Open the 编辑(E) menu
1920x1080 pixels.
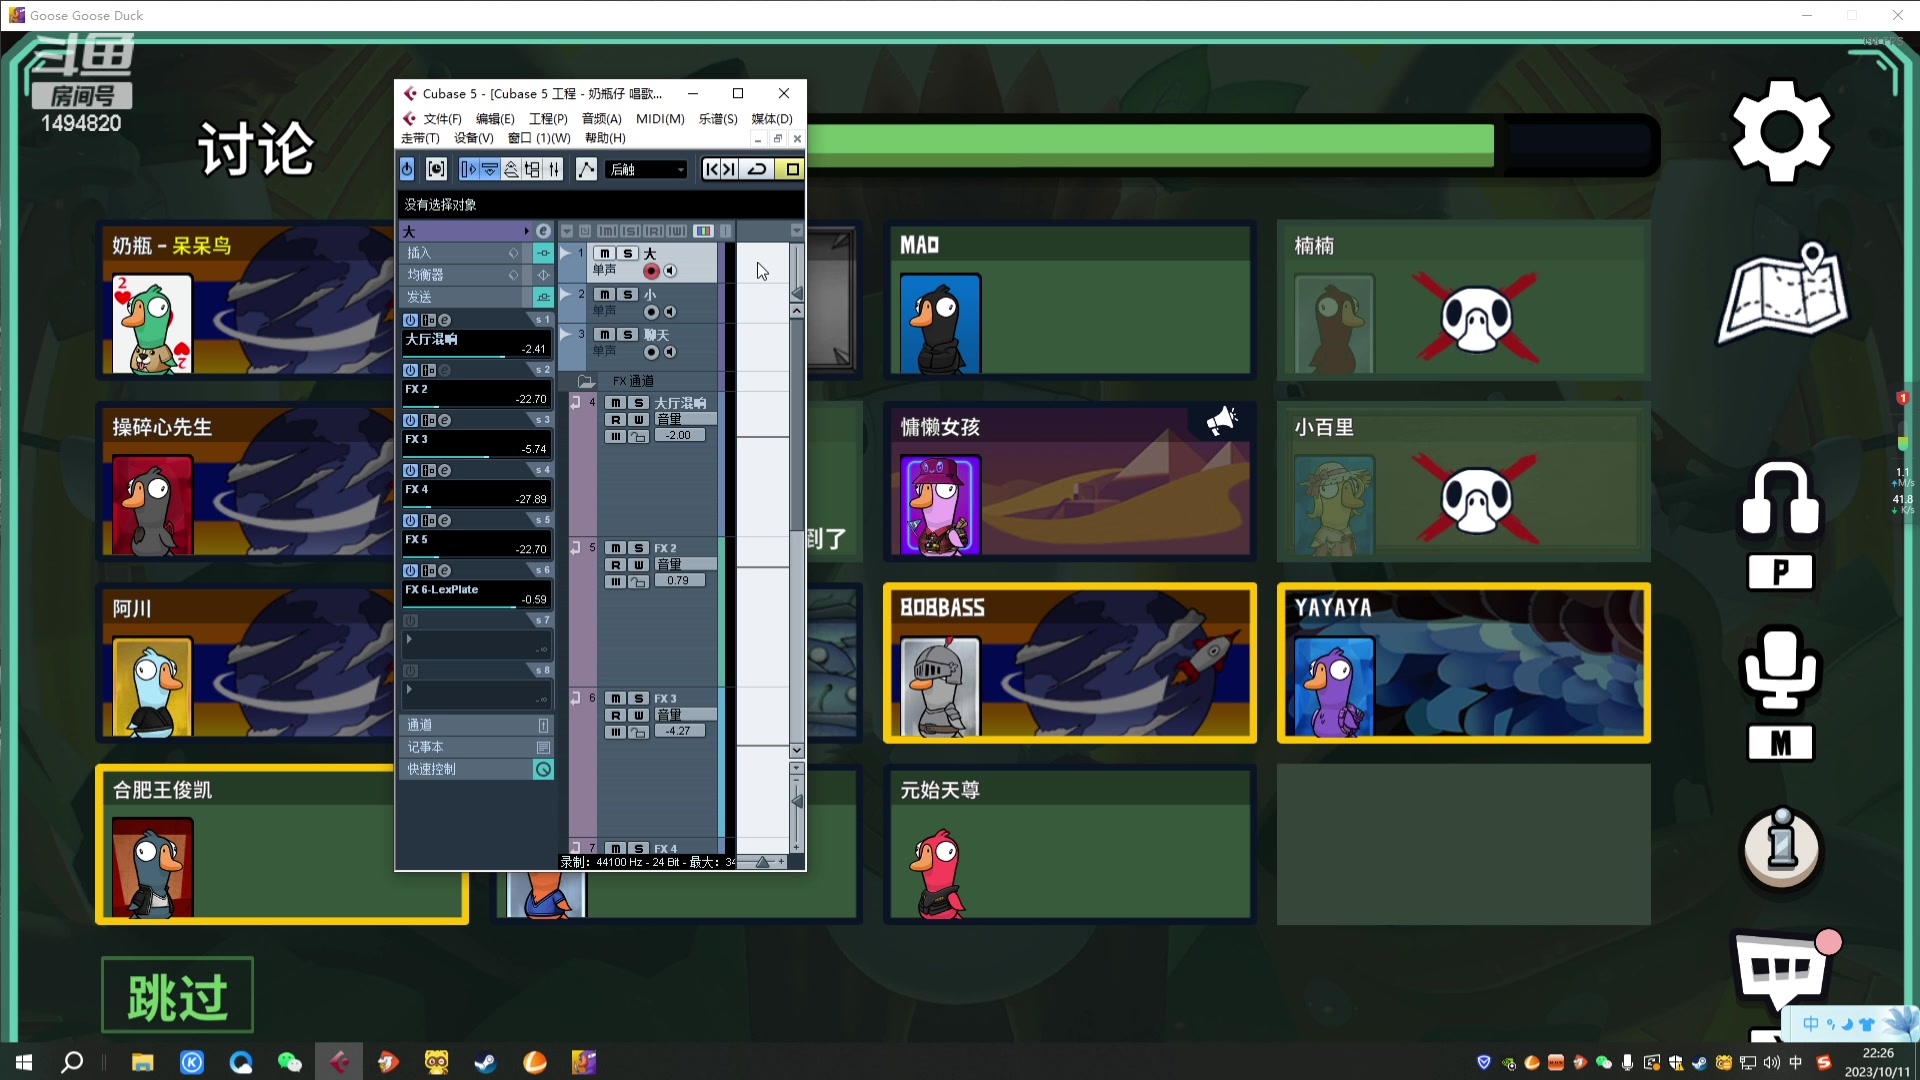click(x=495, y=119)
